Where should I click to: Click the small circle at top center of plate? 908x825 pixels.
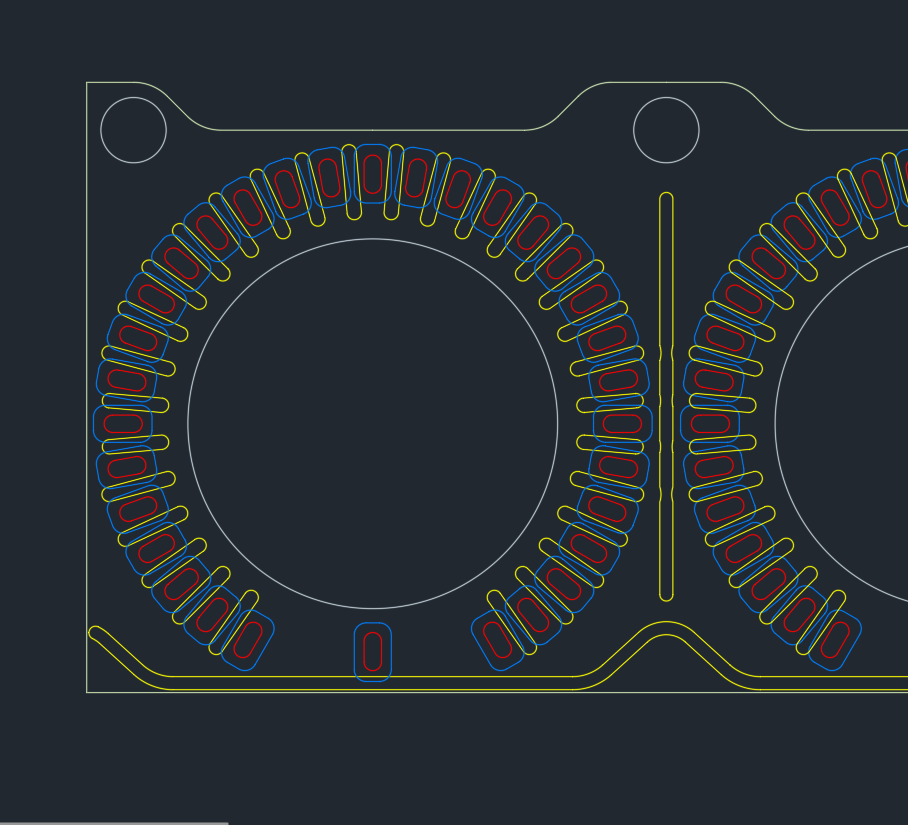[x=666, y=98]
